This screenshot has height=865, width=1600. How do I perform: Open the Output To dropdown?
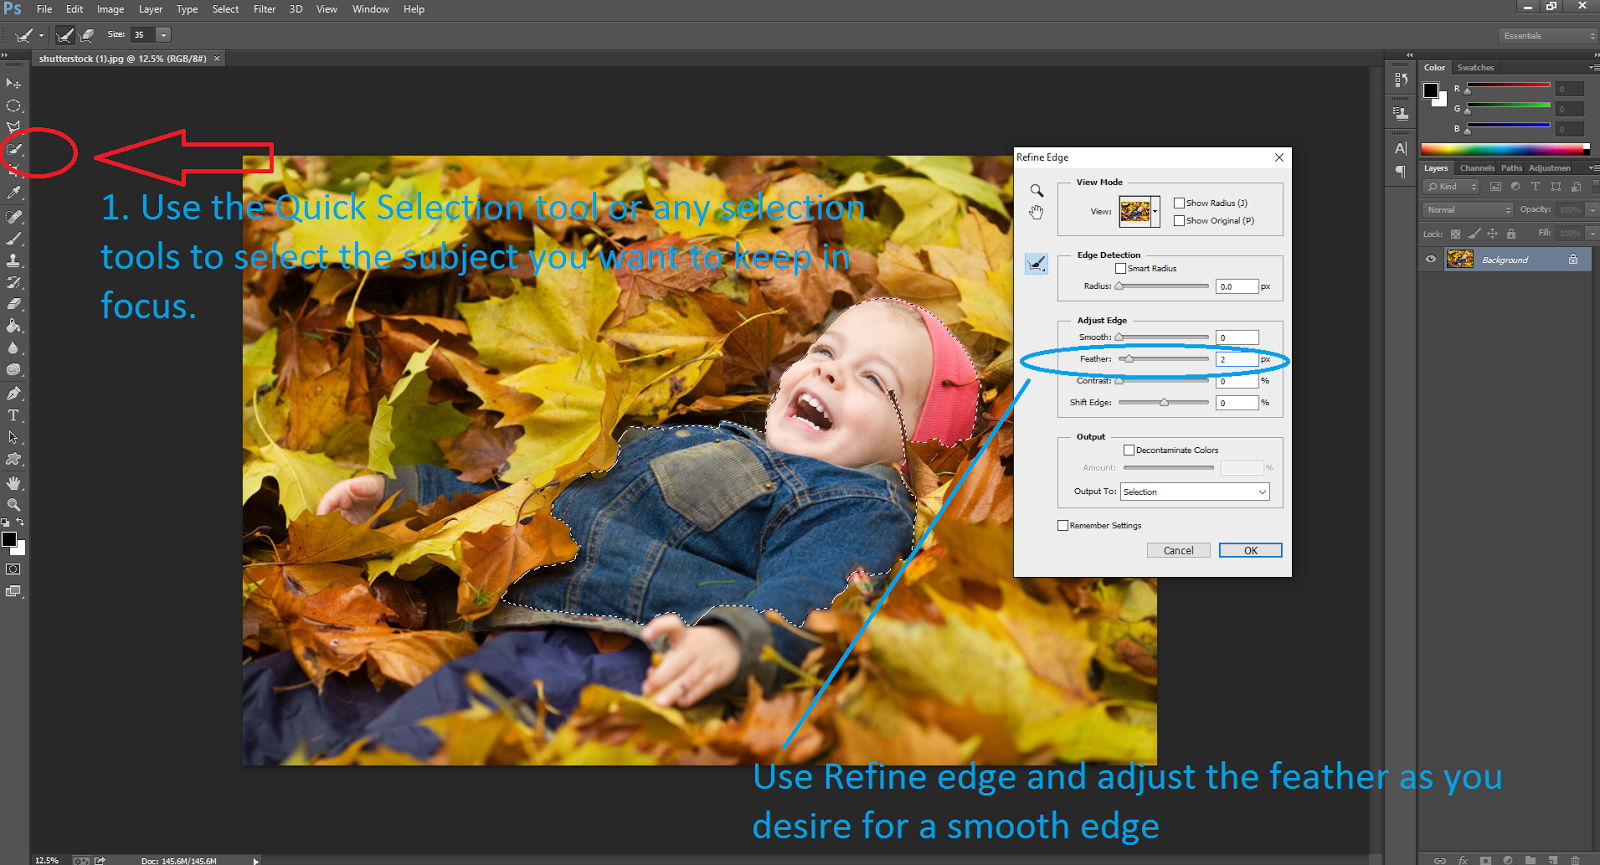click(1194, 492)
